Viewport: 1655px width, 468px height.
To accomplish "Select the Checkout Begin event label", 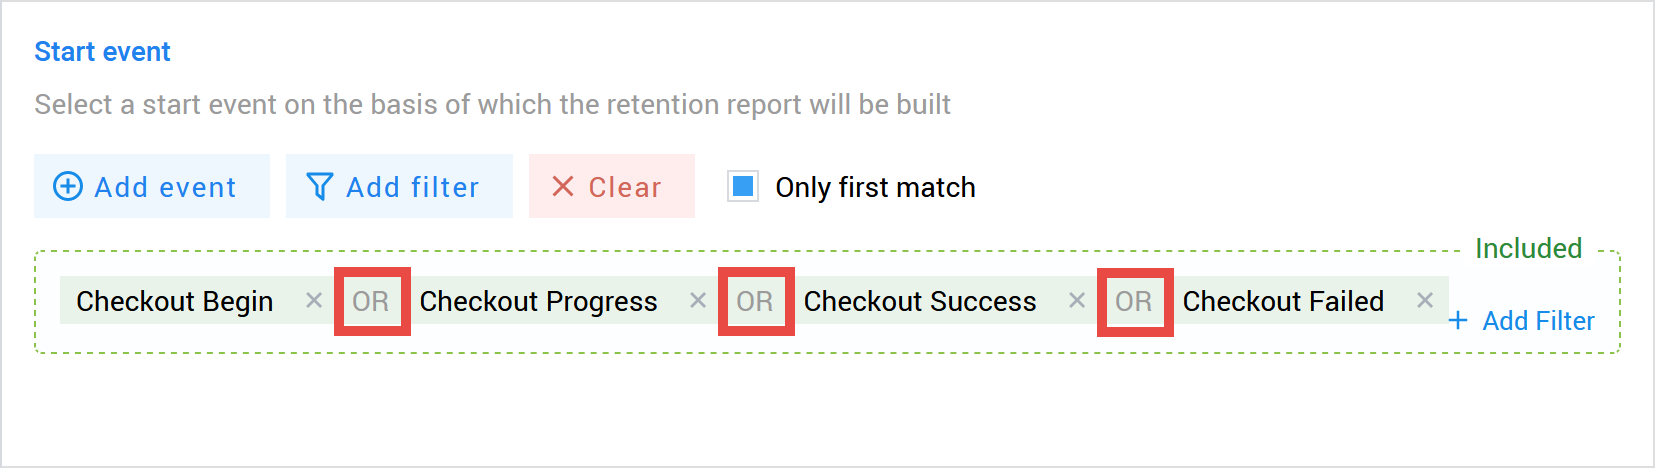I will [175, 301].
